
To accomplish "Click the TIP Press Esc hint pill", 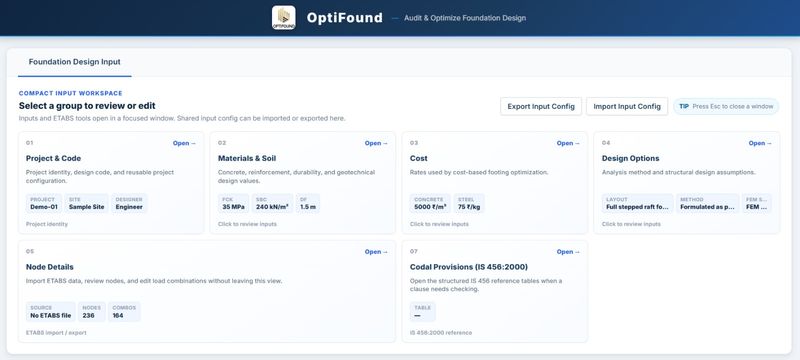I will (726, 107).
